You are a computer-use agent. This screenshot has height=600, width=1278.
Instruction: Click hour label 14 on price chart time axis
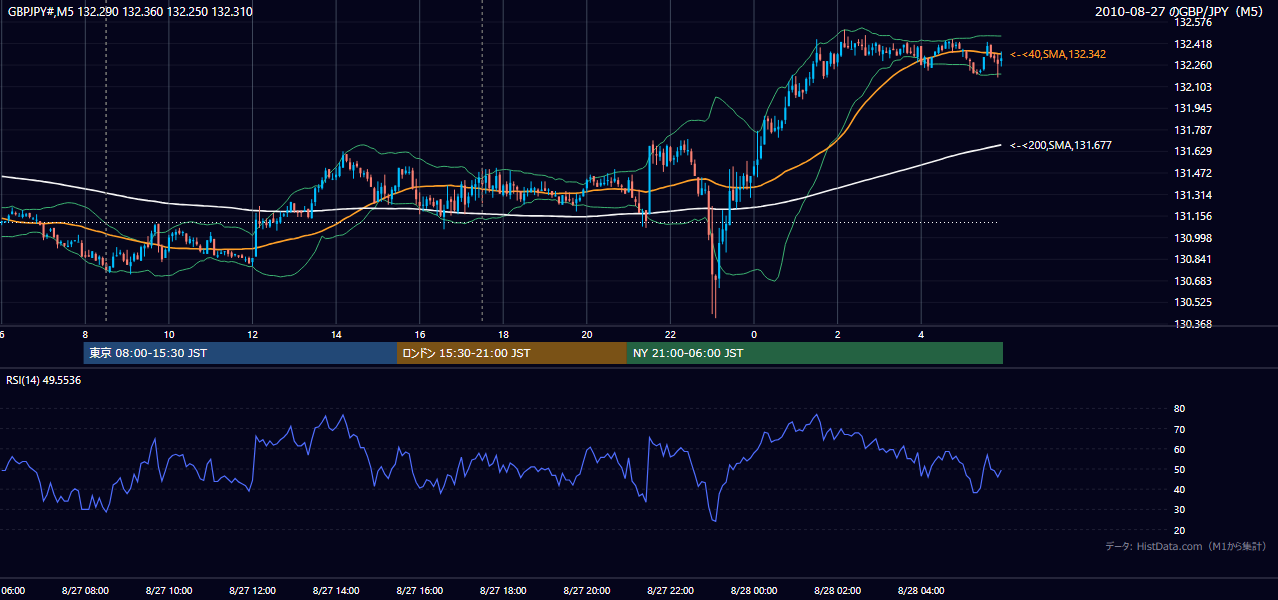tap(337, 335)
